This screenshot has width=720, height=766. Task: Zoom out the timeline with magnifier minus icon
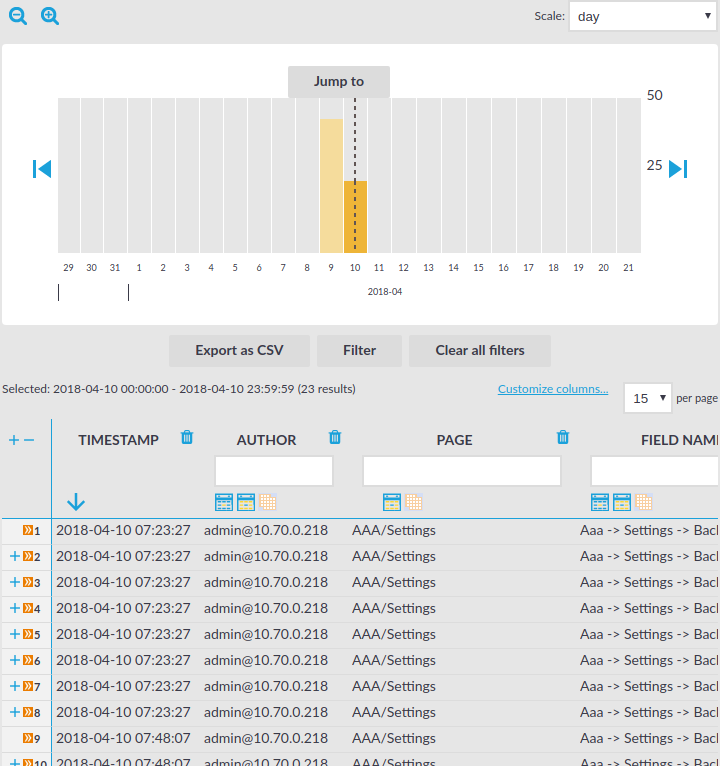pyautogui.click(x=18, y=16)
